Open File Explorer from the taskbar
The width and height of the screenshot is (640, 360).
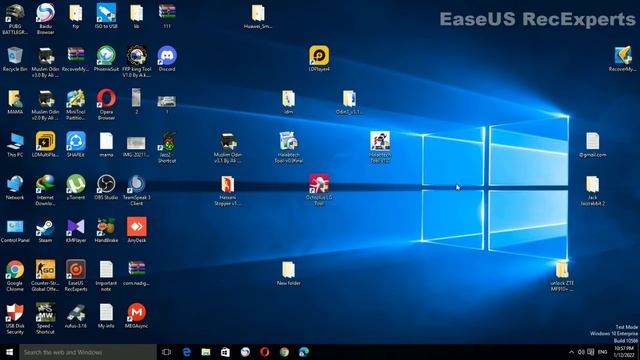click(206, 352)
